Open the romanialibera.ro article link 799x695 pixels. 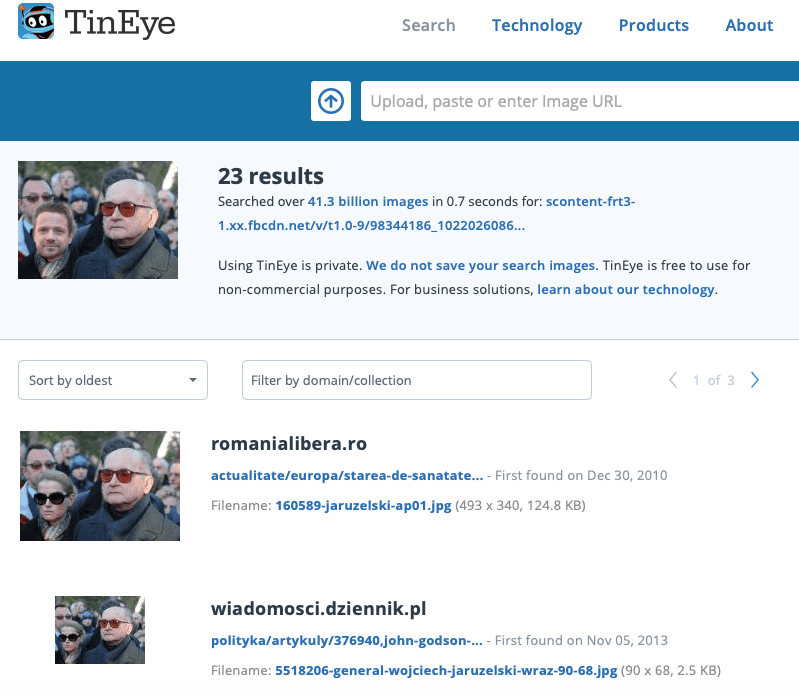tap(347, 475)
